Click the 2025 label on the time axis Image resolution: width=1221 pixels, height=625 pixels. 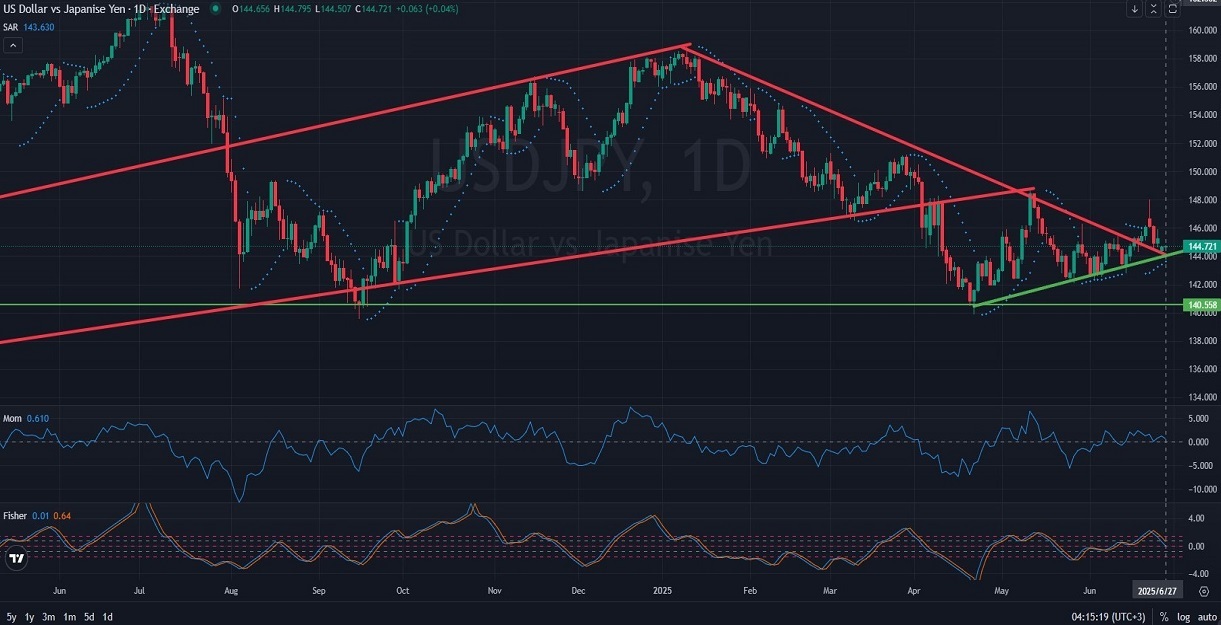pyautogui.click(x=660, y=591)
